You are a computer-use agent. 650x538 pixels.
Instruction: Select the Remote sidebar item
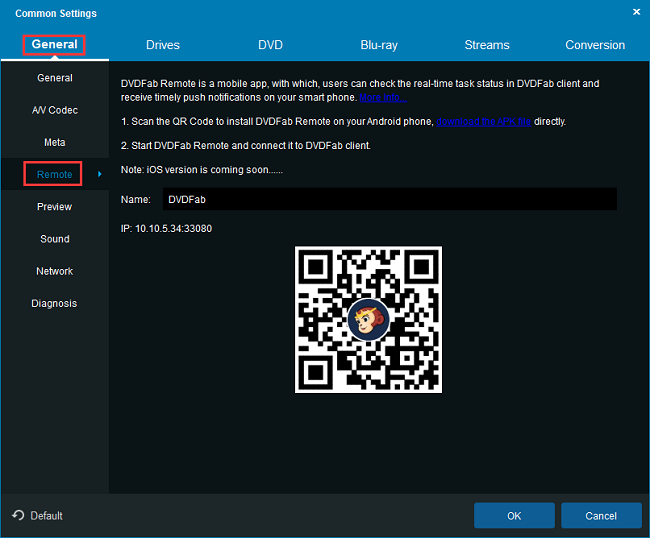55,174
